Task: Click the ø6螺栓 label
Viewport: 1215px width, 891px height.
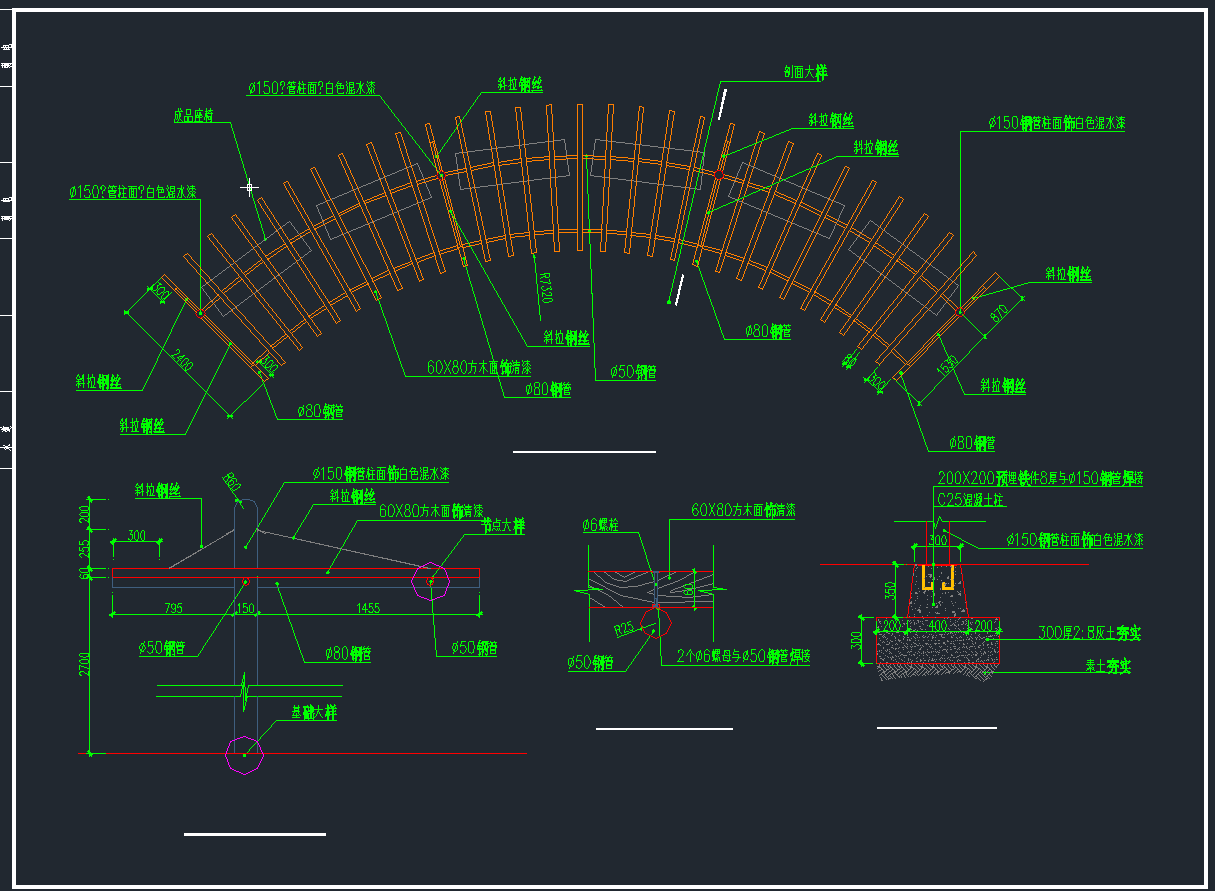Action: click(602, 524)
